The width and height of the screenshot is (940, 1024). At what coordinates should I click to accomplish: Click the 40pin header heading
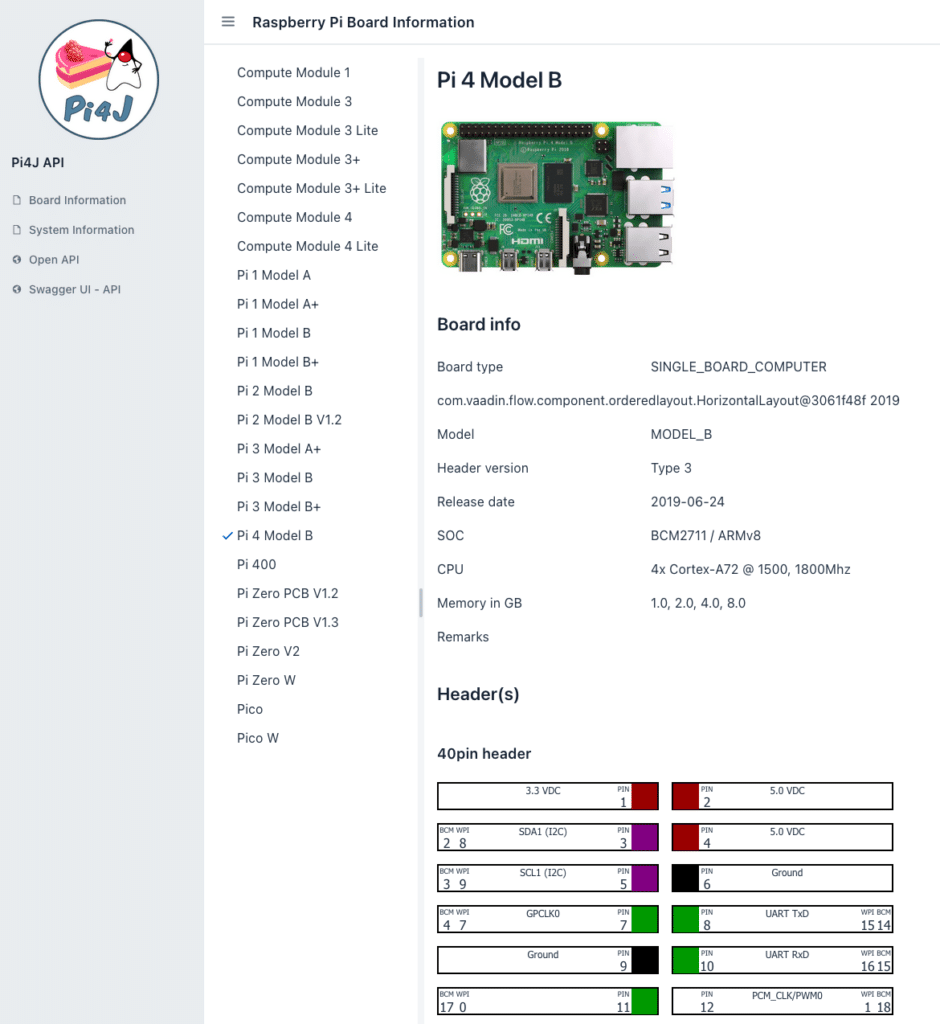coord(484,754)
